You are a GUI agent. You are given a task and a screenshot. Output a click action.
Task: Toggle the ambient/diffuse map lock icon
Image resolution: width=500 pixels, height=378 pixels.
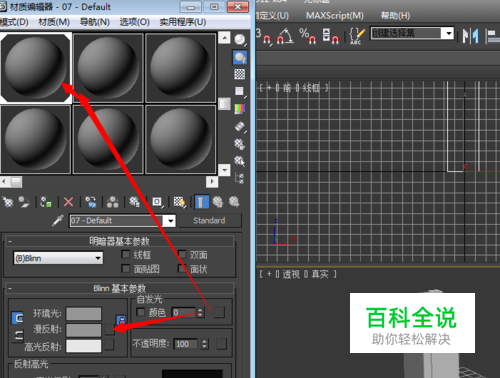pyautogui.click(x=121, y=320)
